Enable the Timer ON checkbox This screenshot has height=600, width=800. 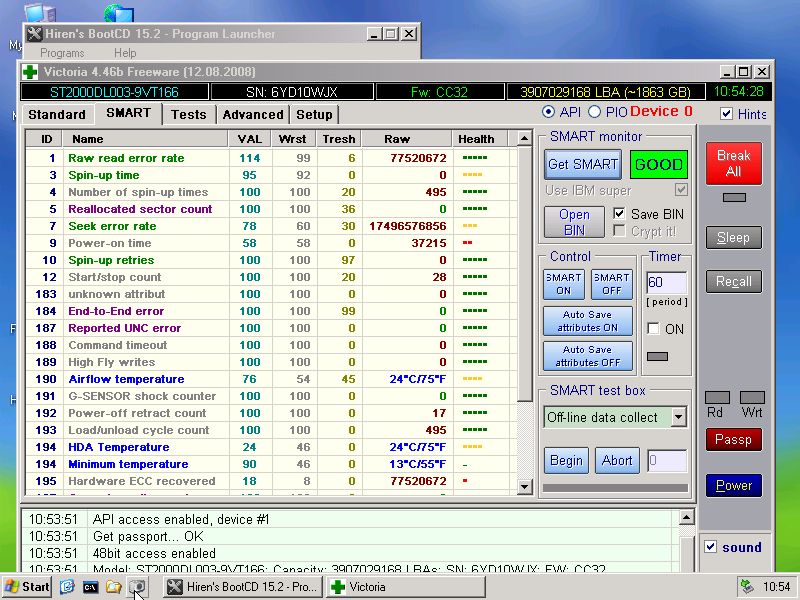(653, 329)
